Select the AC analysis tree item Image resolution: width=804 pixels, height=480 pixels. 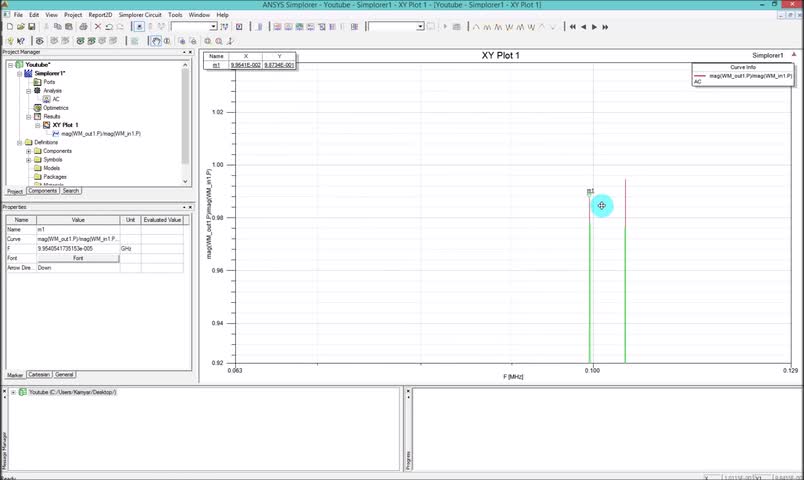click(x=56, y=99)
